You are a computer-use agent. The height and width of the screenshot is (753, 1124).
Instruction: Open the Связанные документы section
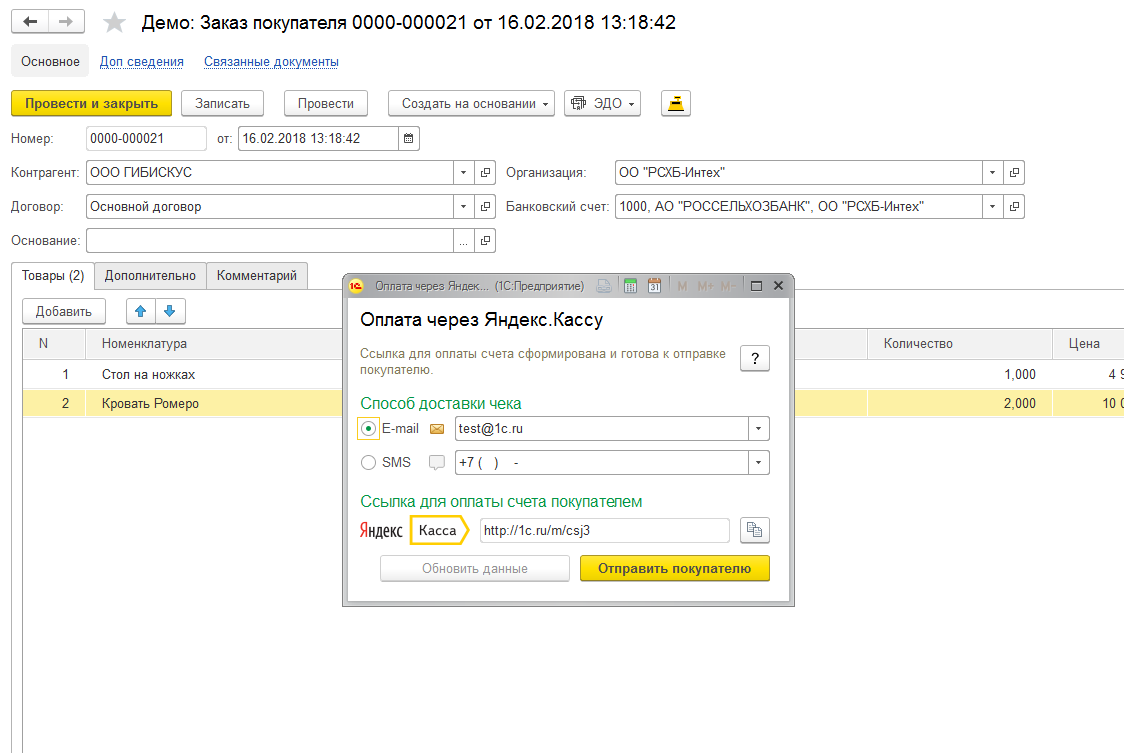pos(271,62)
